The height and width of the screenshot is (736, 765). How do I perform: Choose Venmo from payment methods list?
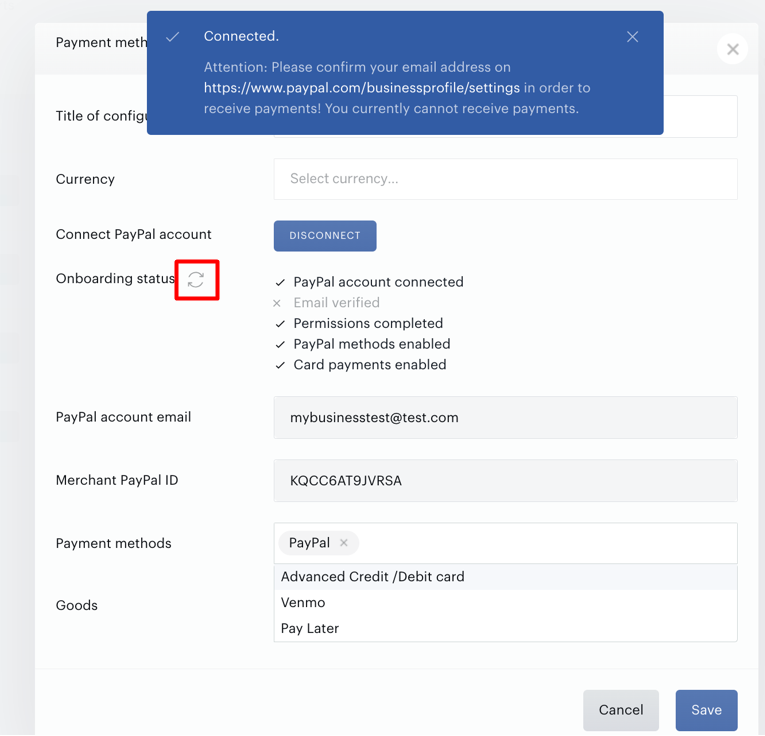click(505, 603)
